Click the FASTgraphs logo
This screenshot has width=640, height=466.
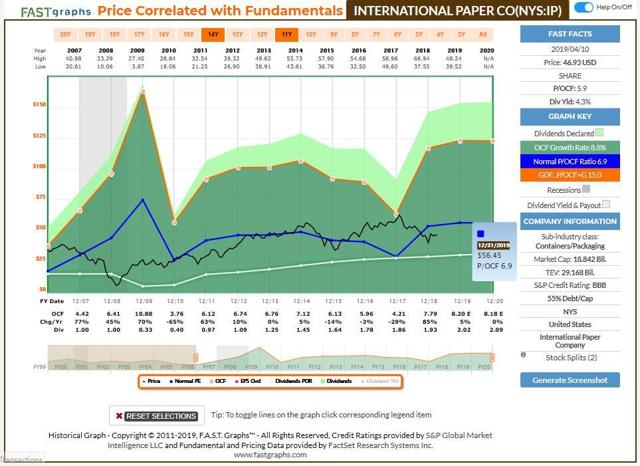pos(56,12)
